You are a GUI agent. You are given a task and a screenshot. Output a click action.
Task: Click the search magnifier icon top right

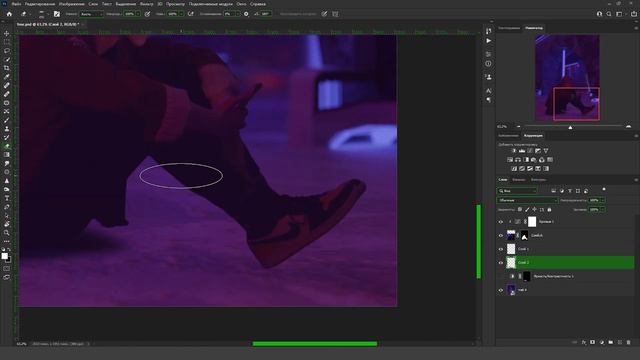tap(609, 14)
